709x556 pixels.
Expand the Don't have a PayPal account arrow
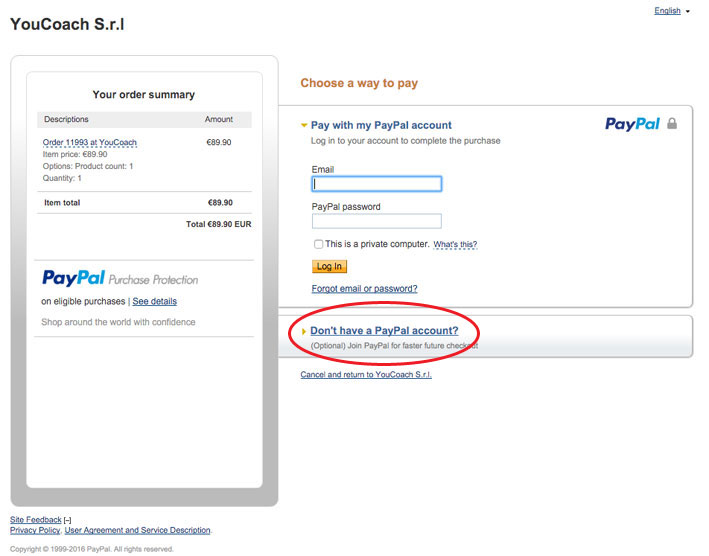[x=304, y=331]
